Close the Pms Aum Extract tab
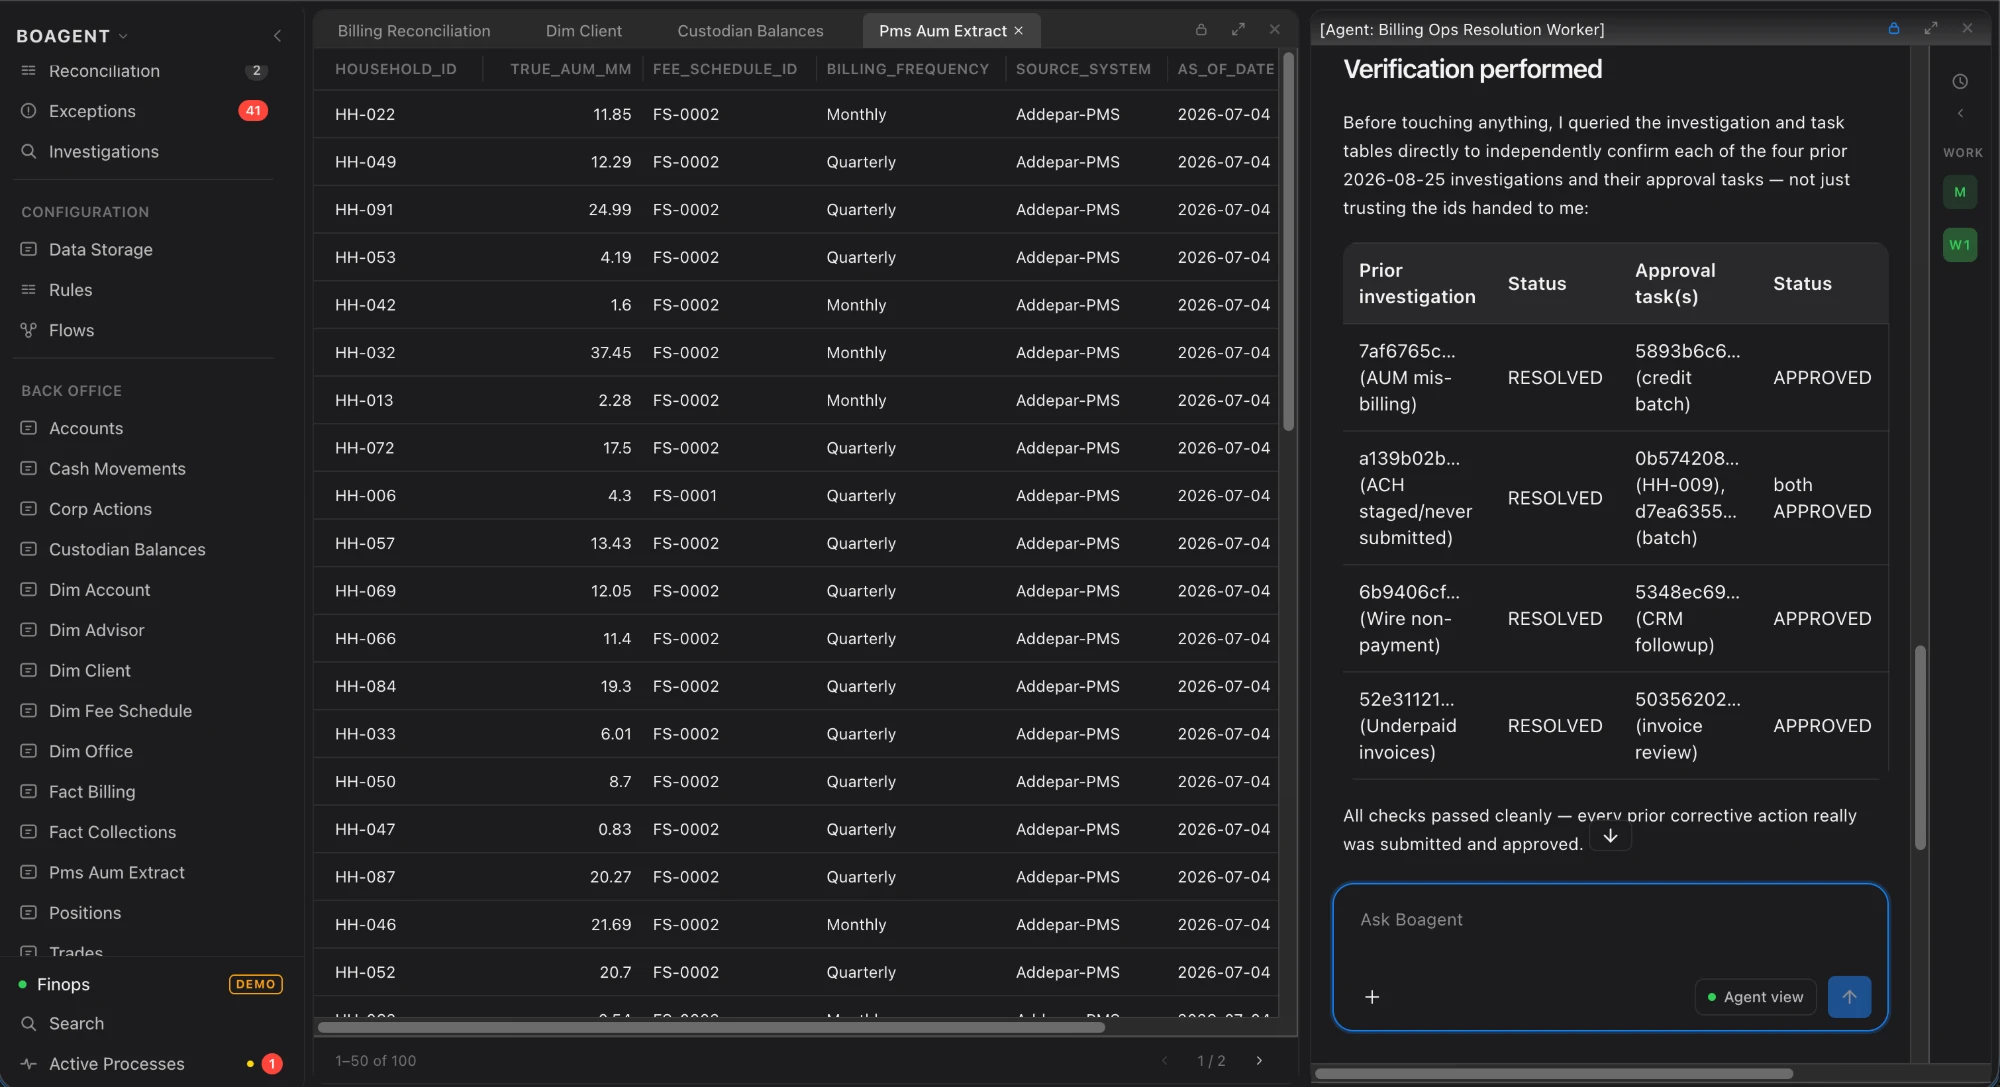This screenshot has height=1087, width=2000. [1018, 31]
